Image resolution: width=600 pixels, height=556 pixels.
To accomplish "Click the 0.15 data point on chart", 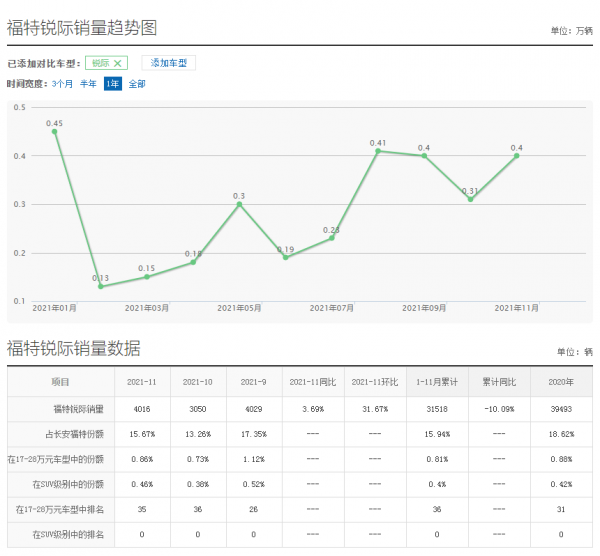I will pos(147,277).
